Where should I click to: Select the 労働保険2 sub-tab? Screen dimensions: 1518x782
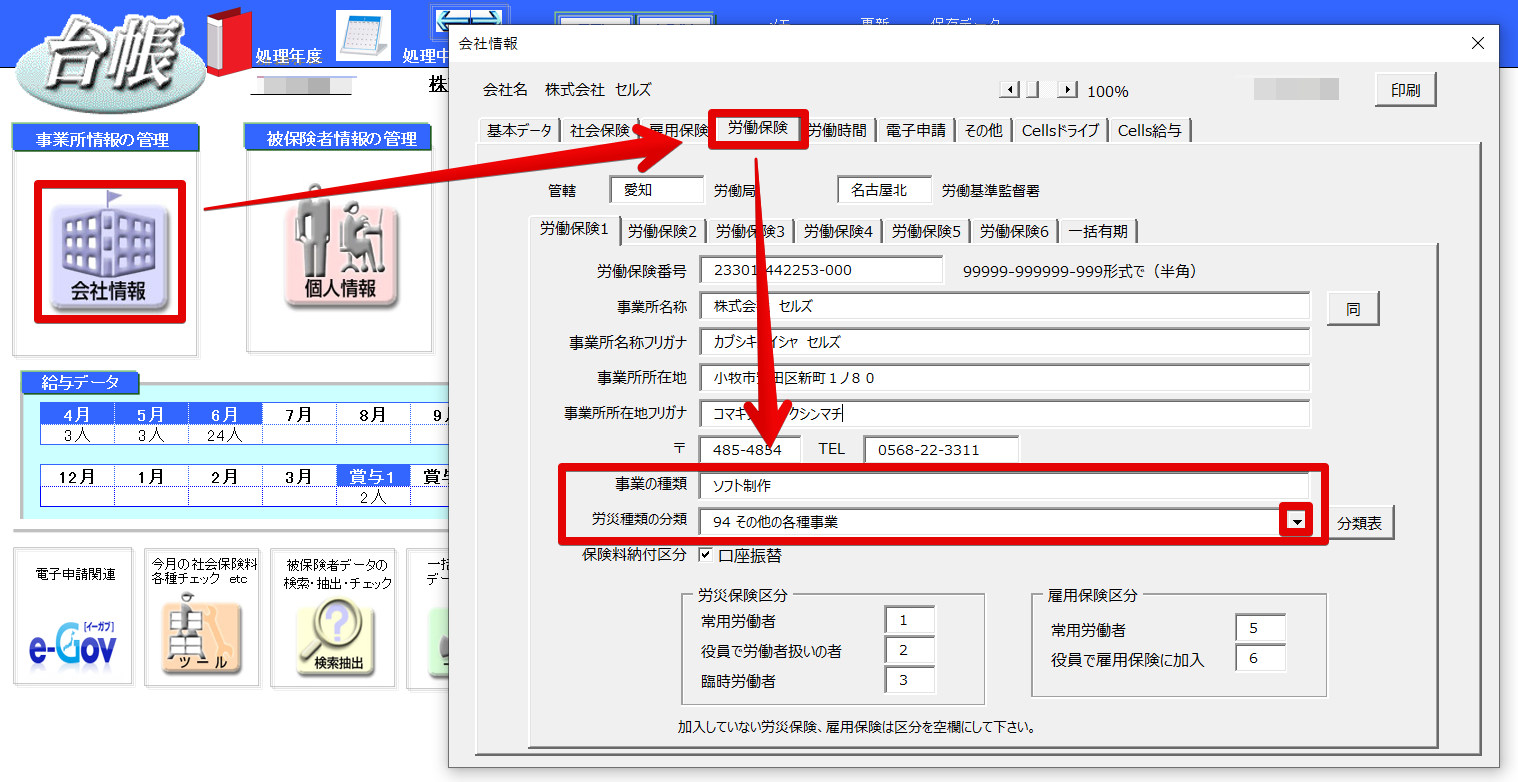[663, 231]
